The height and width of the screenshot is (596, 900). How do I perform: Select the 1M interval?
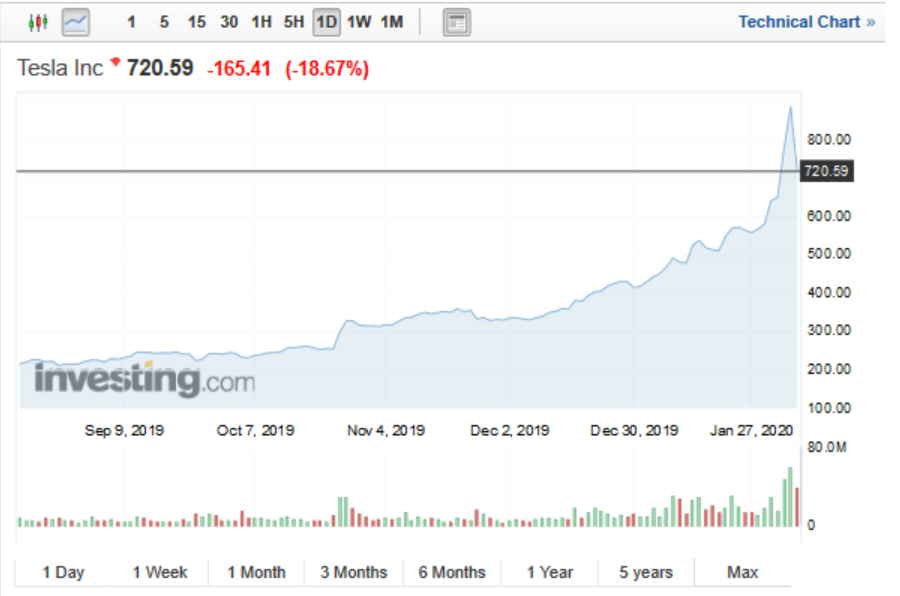[392, 22]
